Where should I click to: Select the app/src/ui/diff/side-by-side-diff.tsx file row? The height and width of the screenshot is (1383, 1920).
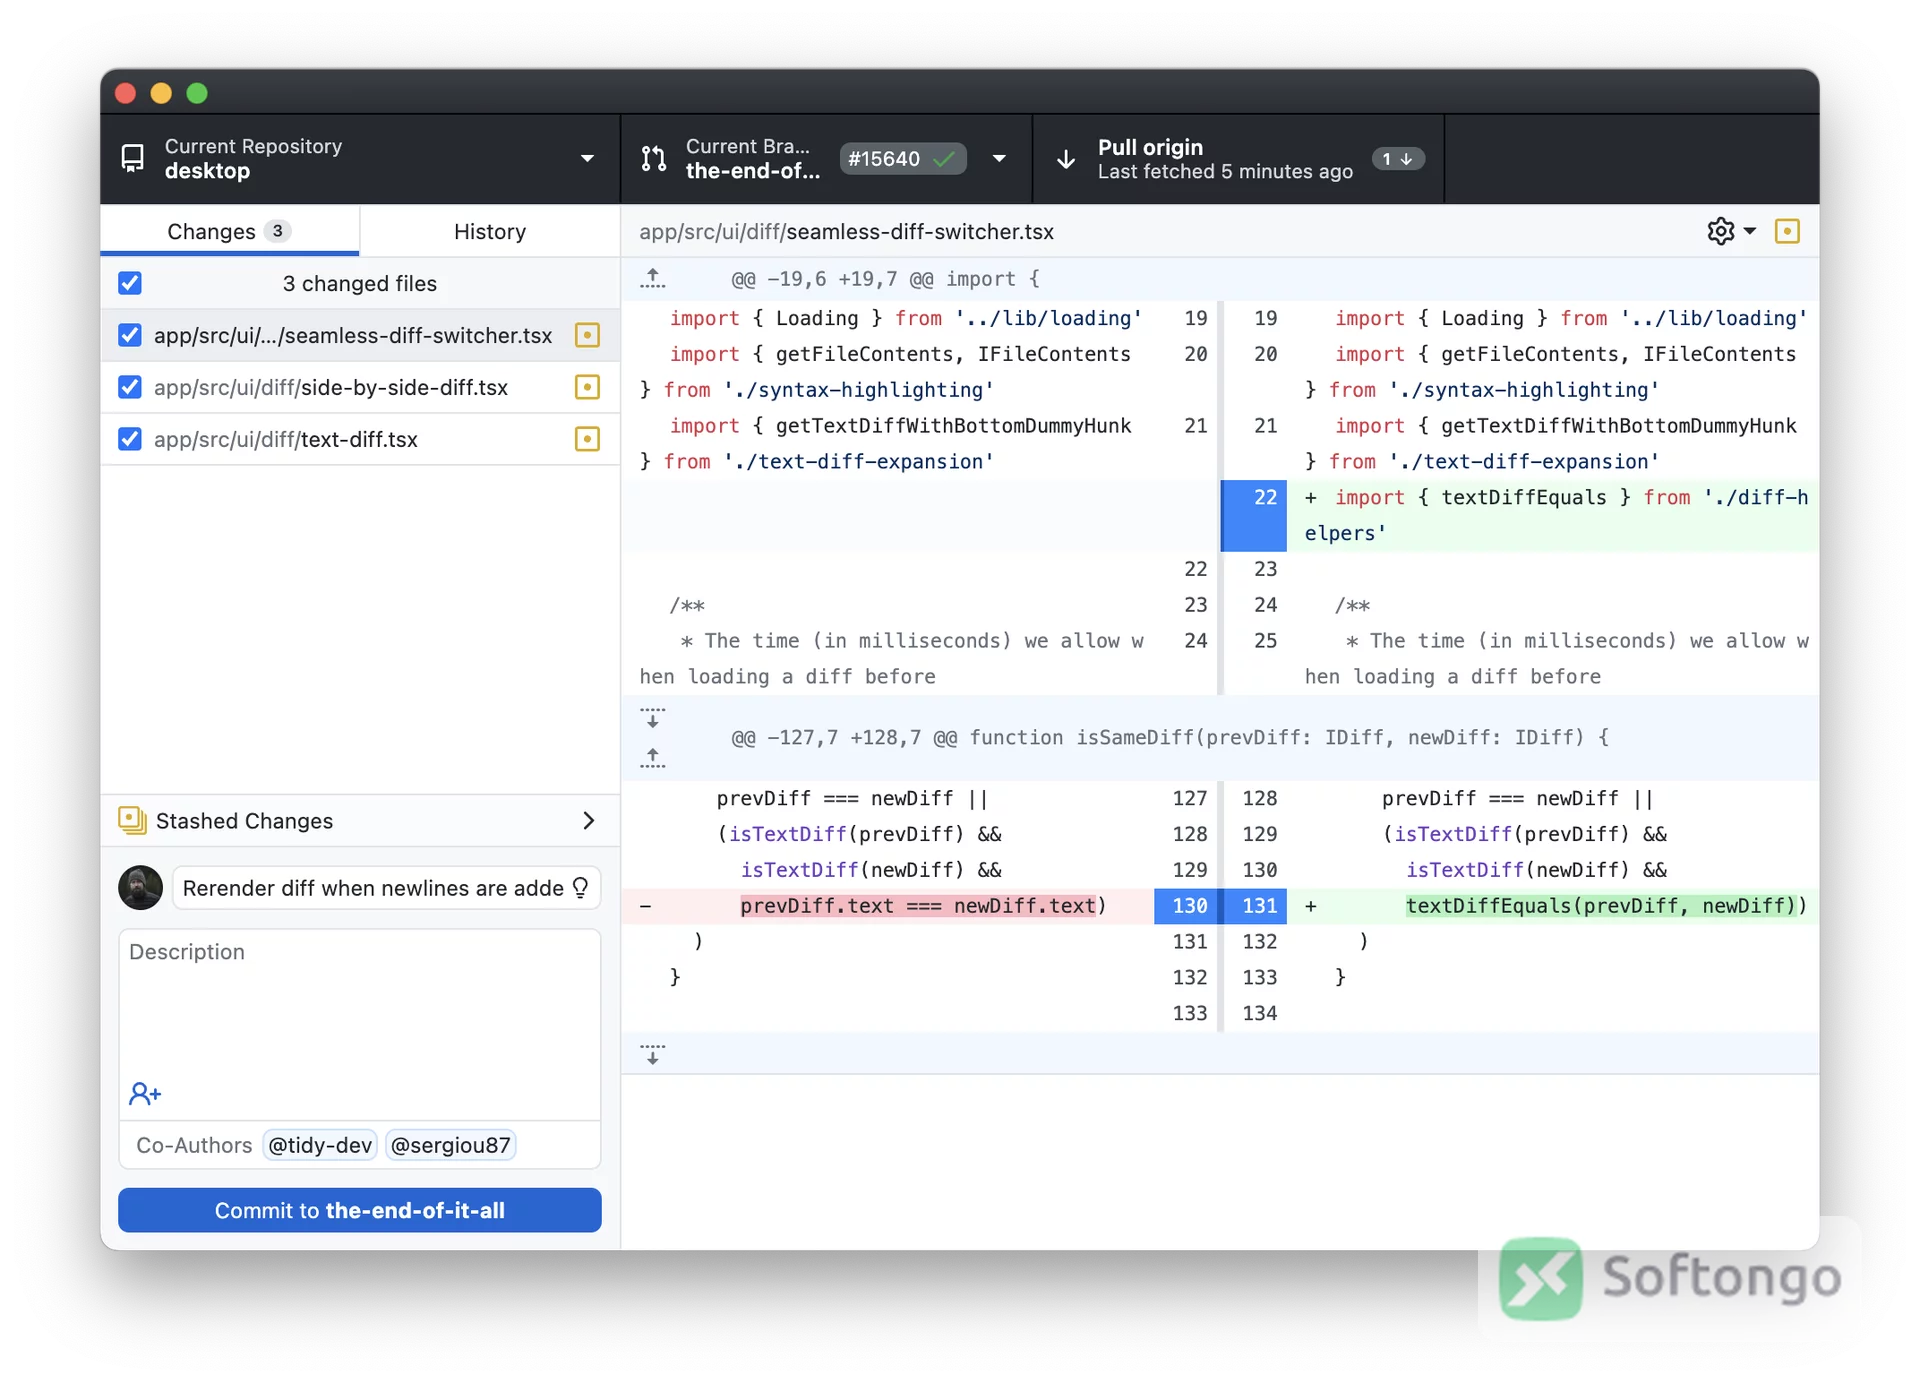point(360,387)
